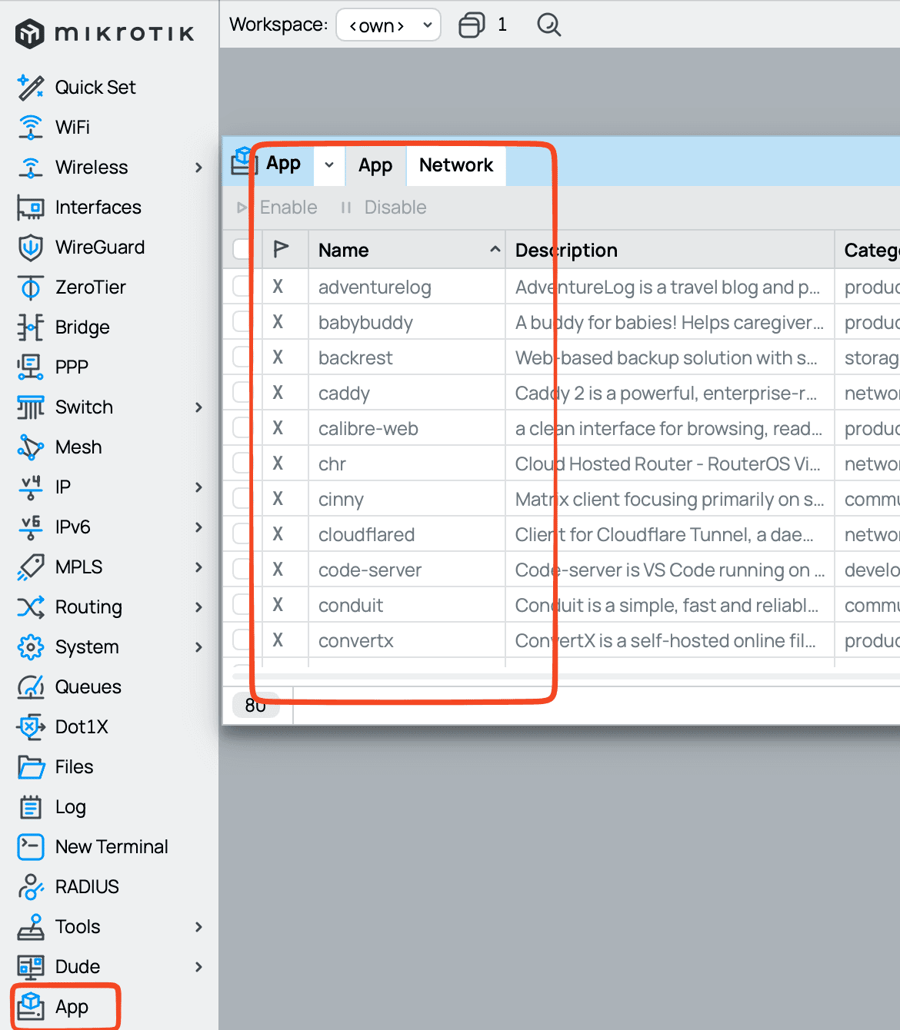Click the Dude icon
900x1030 pixels.
tap(30, 967)
